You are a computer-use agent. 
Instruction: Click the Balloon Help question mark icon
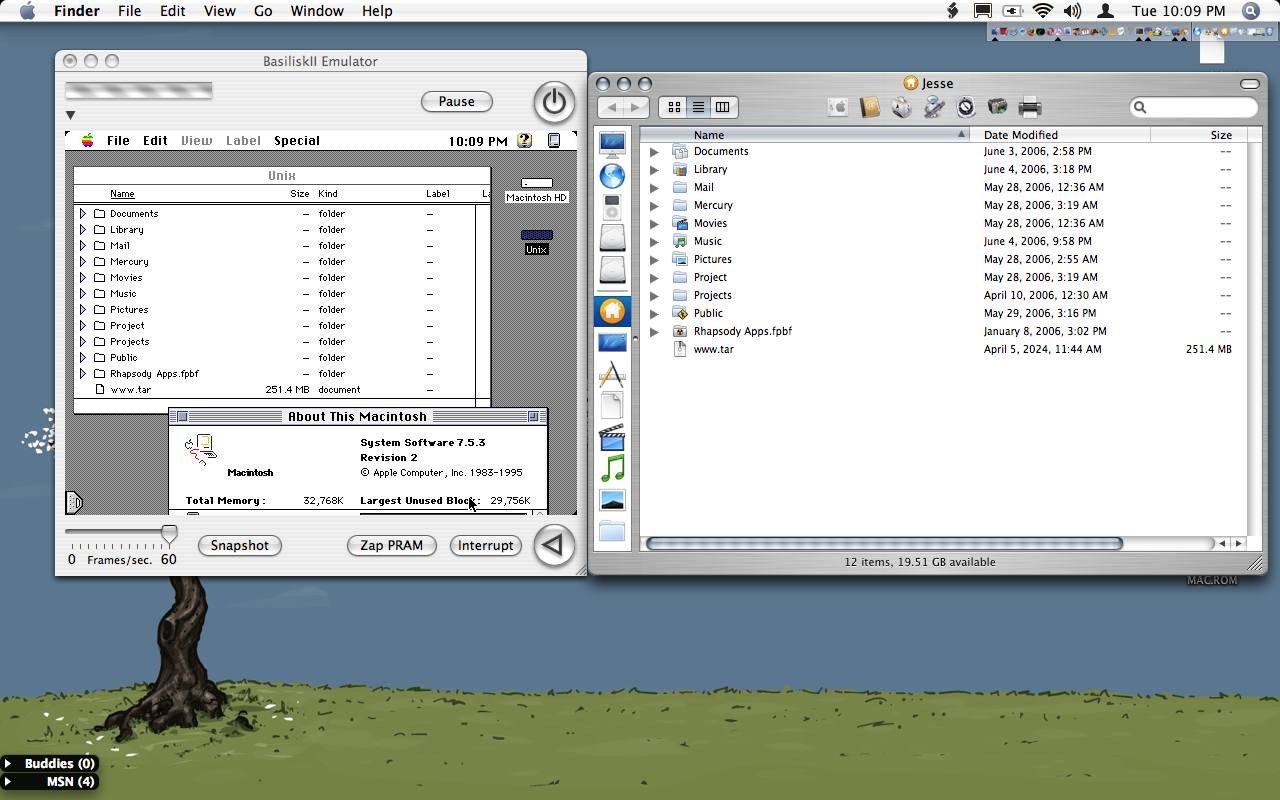pyautogui.click(x=524, y=141)
